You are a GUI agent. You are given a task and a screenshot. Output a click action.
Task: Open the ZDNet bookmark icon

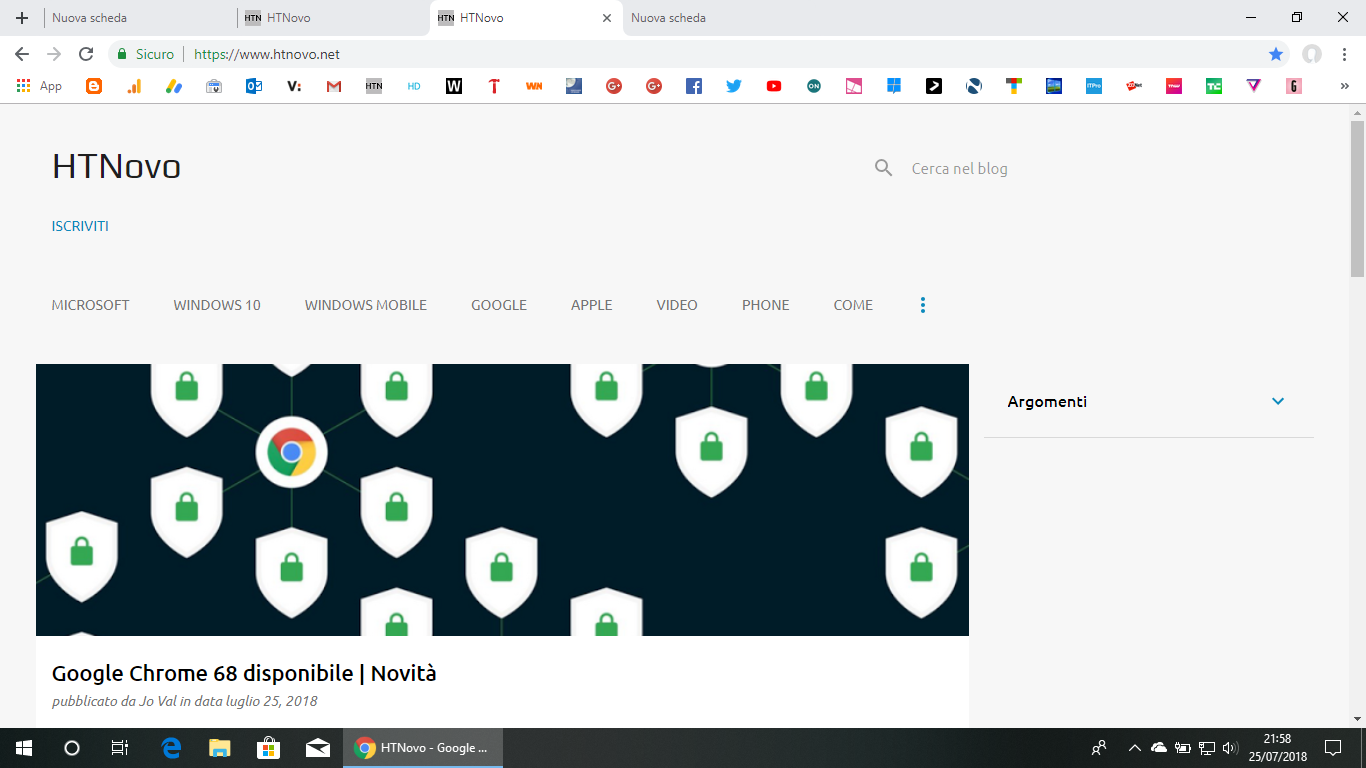pos(1134,86)
